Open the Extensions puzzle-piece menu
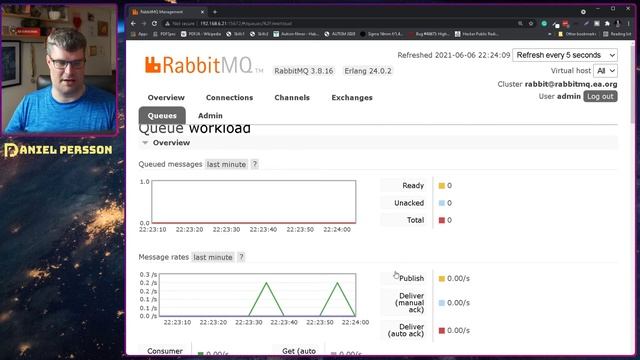Image resolution: width=640 pixels, height=360 pixels. click(x=607, y=24)
